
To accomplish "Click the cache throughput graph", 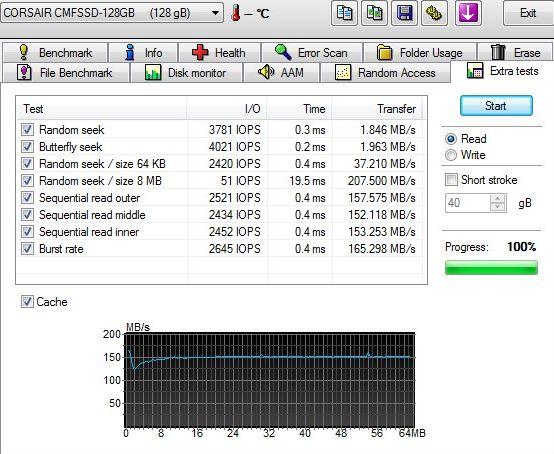I will pos(270,380).
